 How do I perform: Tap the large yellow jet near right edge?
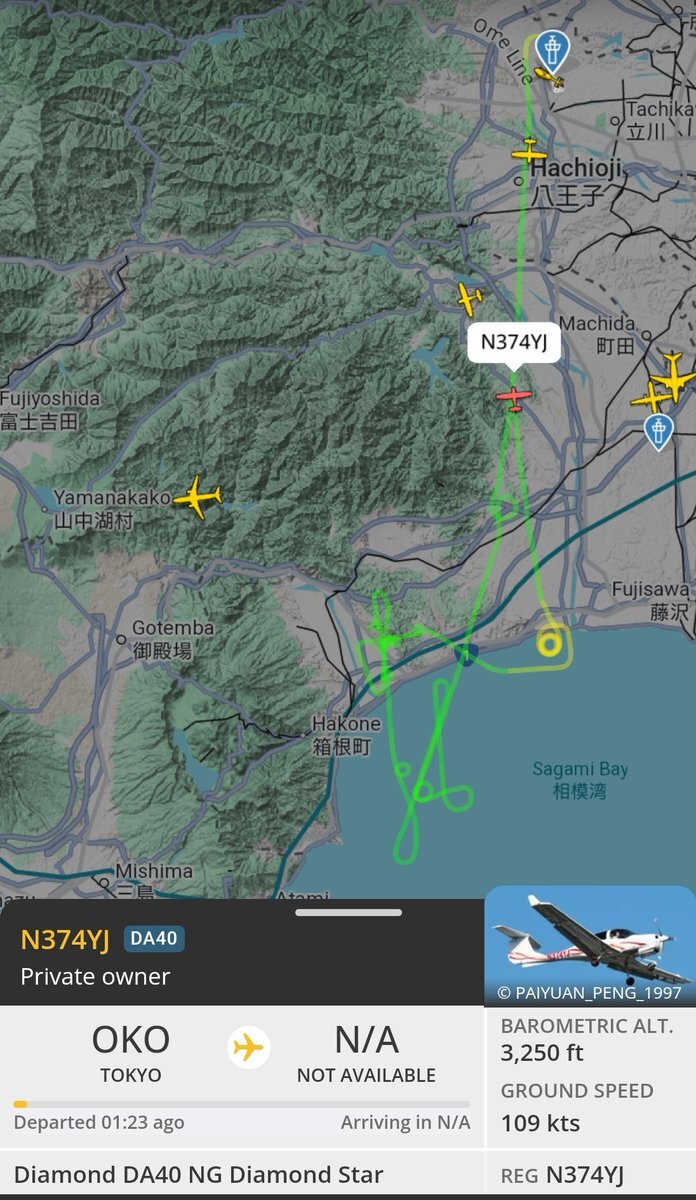pos(673,378)
